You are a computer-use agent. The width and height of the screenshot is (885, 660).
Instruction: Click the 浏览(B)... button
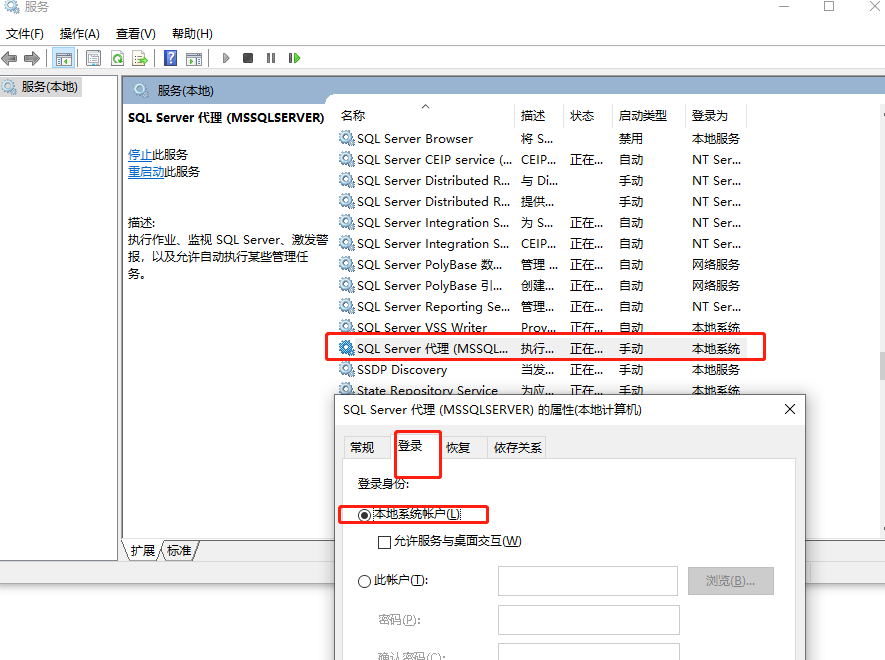[730, 581]
